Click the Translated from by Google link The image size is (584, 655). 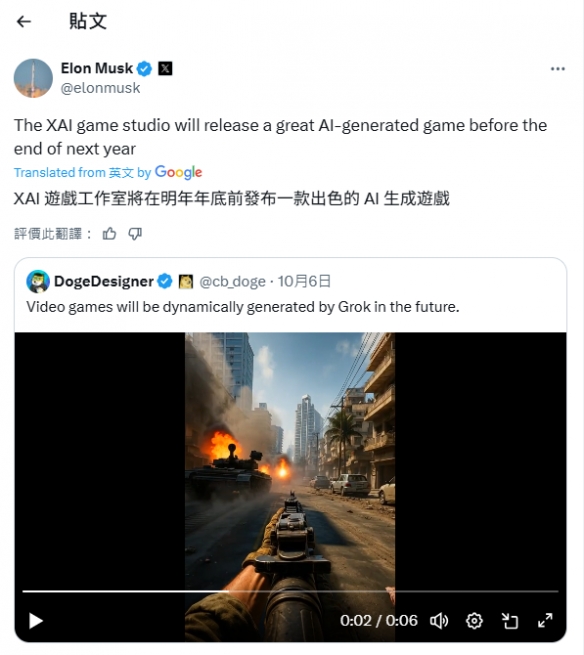pyautogui.click(x=108, y=172)
